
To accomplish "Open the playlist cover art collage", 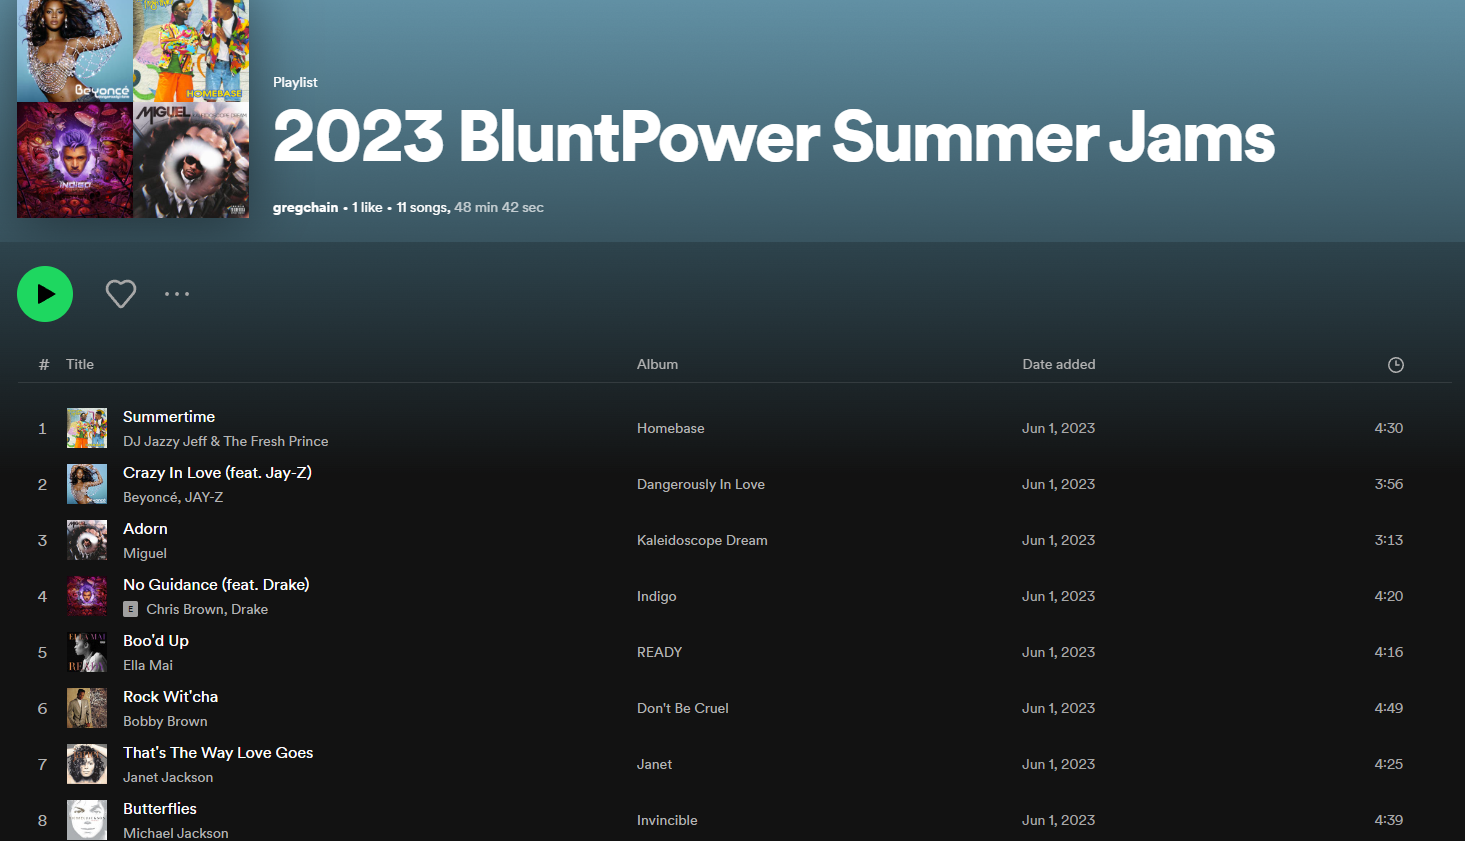I will pyautogui.click(x=133, y=109).
